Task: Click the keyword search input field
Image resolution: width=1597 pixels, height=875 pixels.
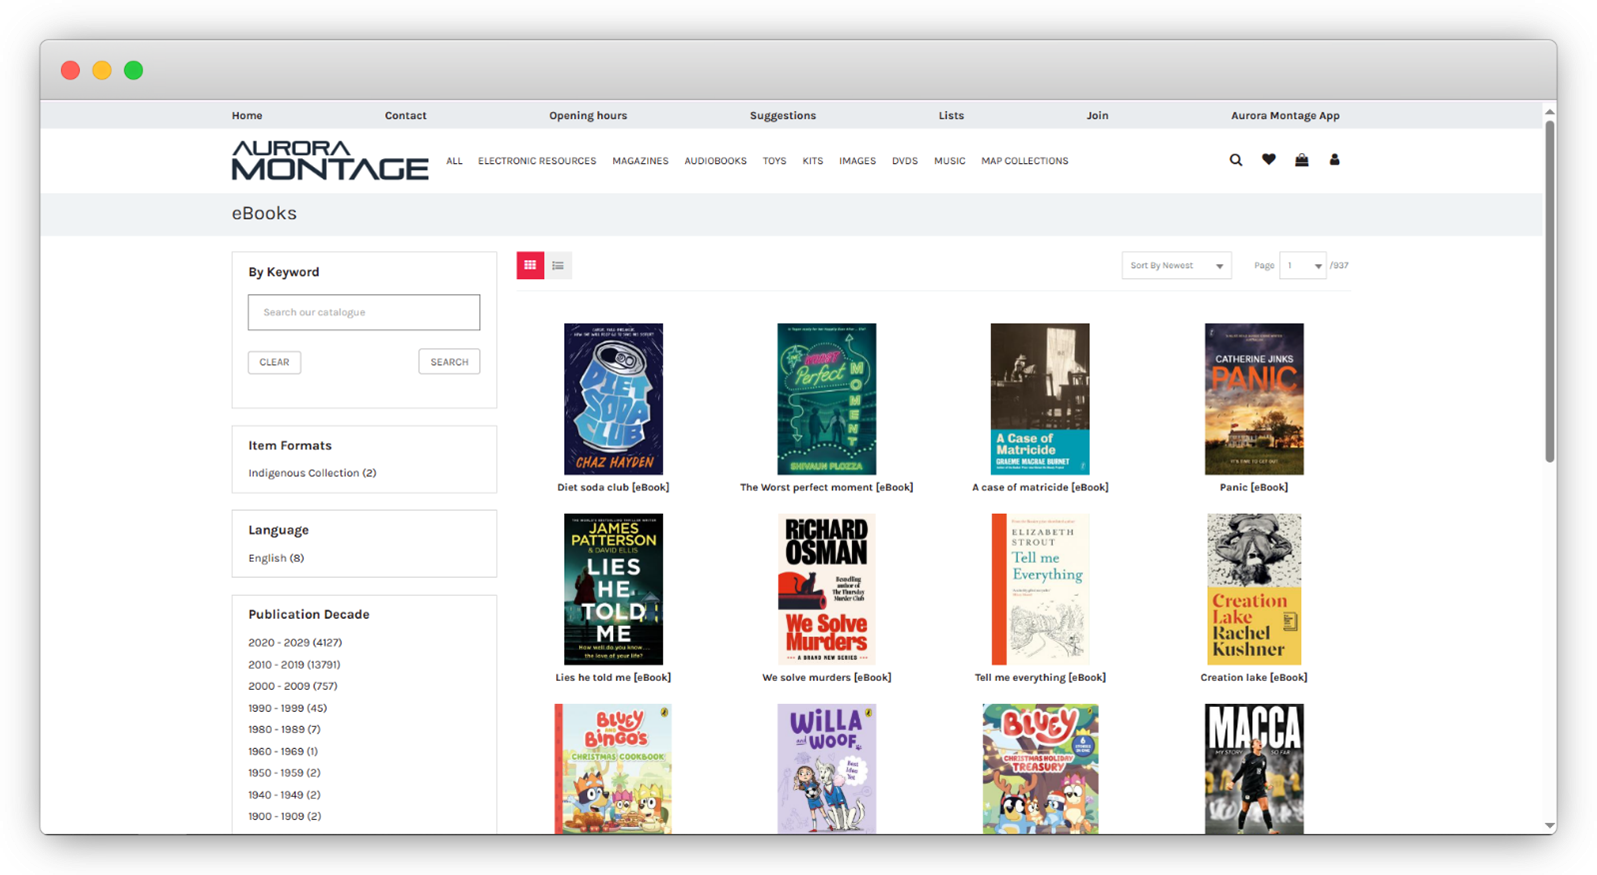Action: 364,312
